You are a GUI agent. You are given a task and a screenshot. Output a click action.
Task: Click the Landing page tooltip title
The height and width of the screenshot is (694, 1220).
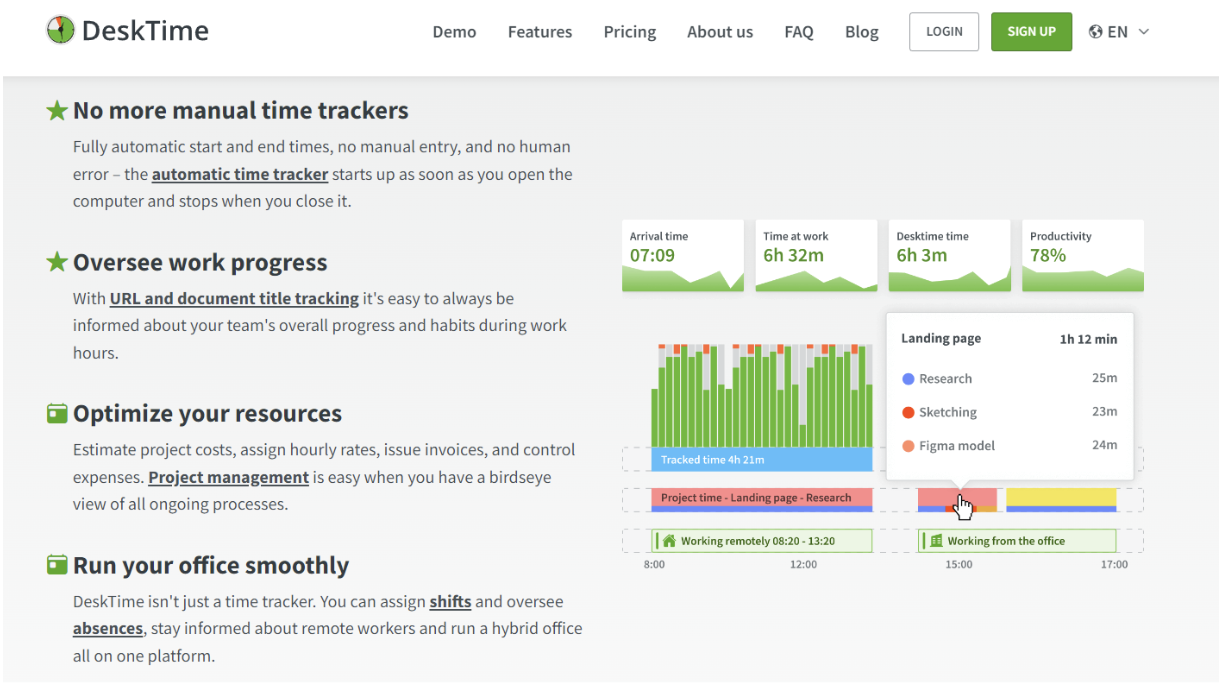(x=941, y=338)
